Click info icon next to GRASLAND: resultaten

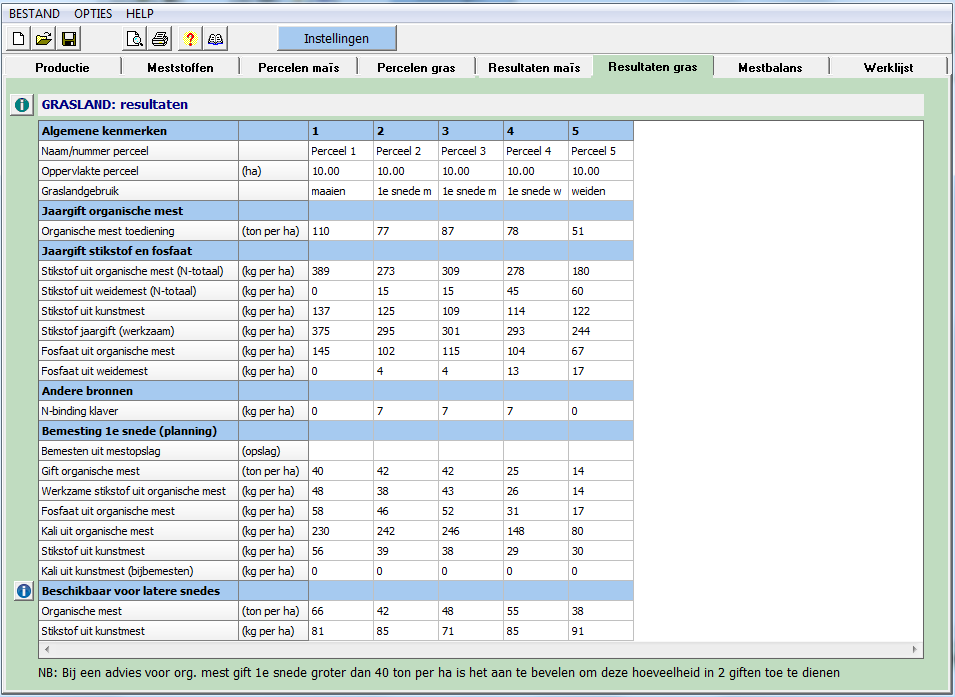(22, 105)
